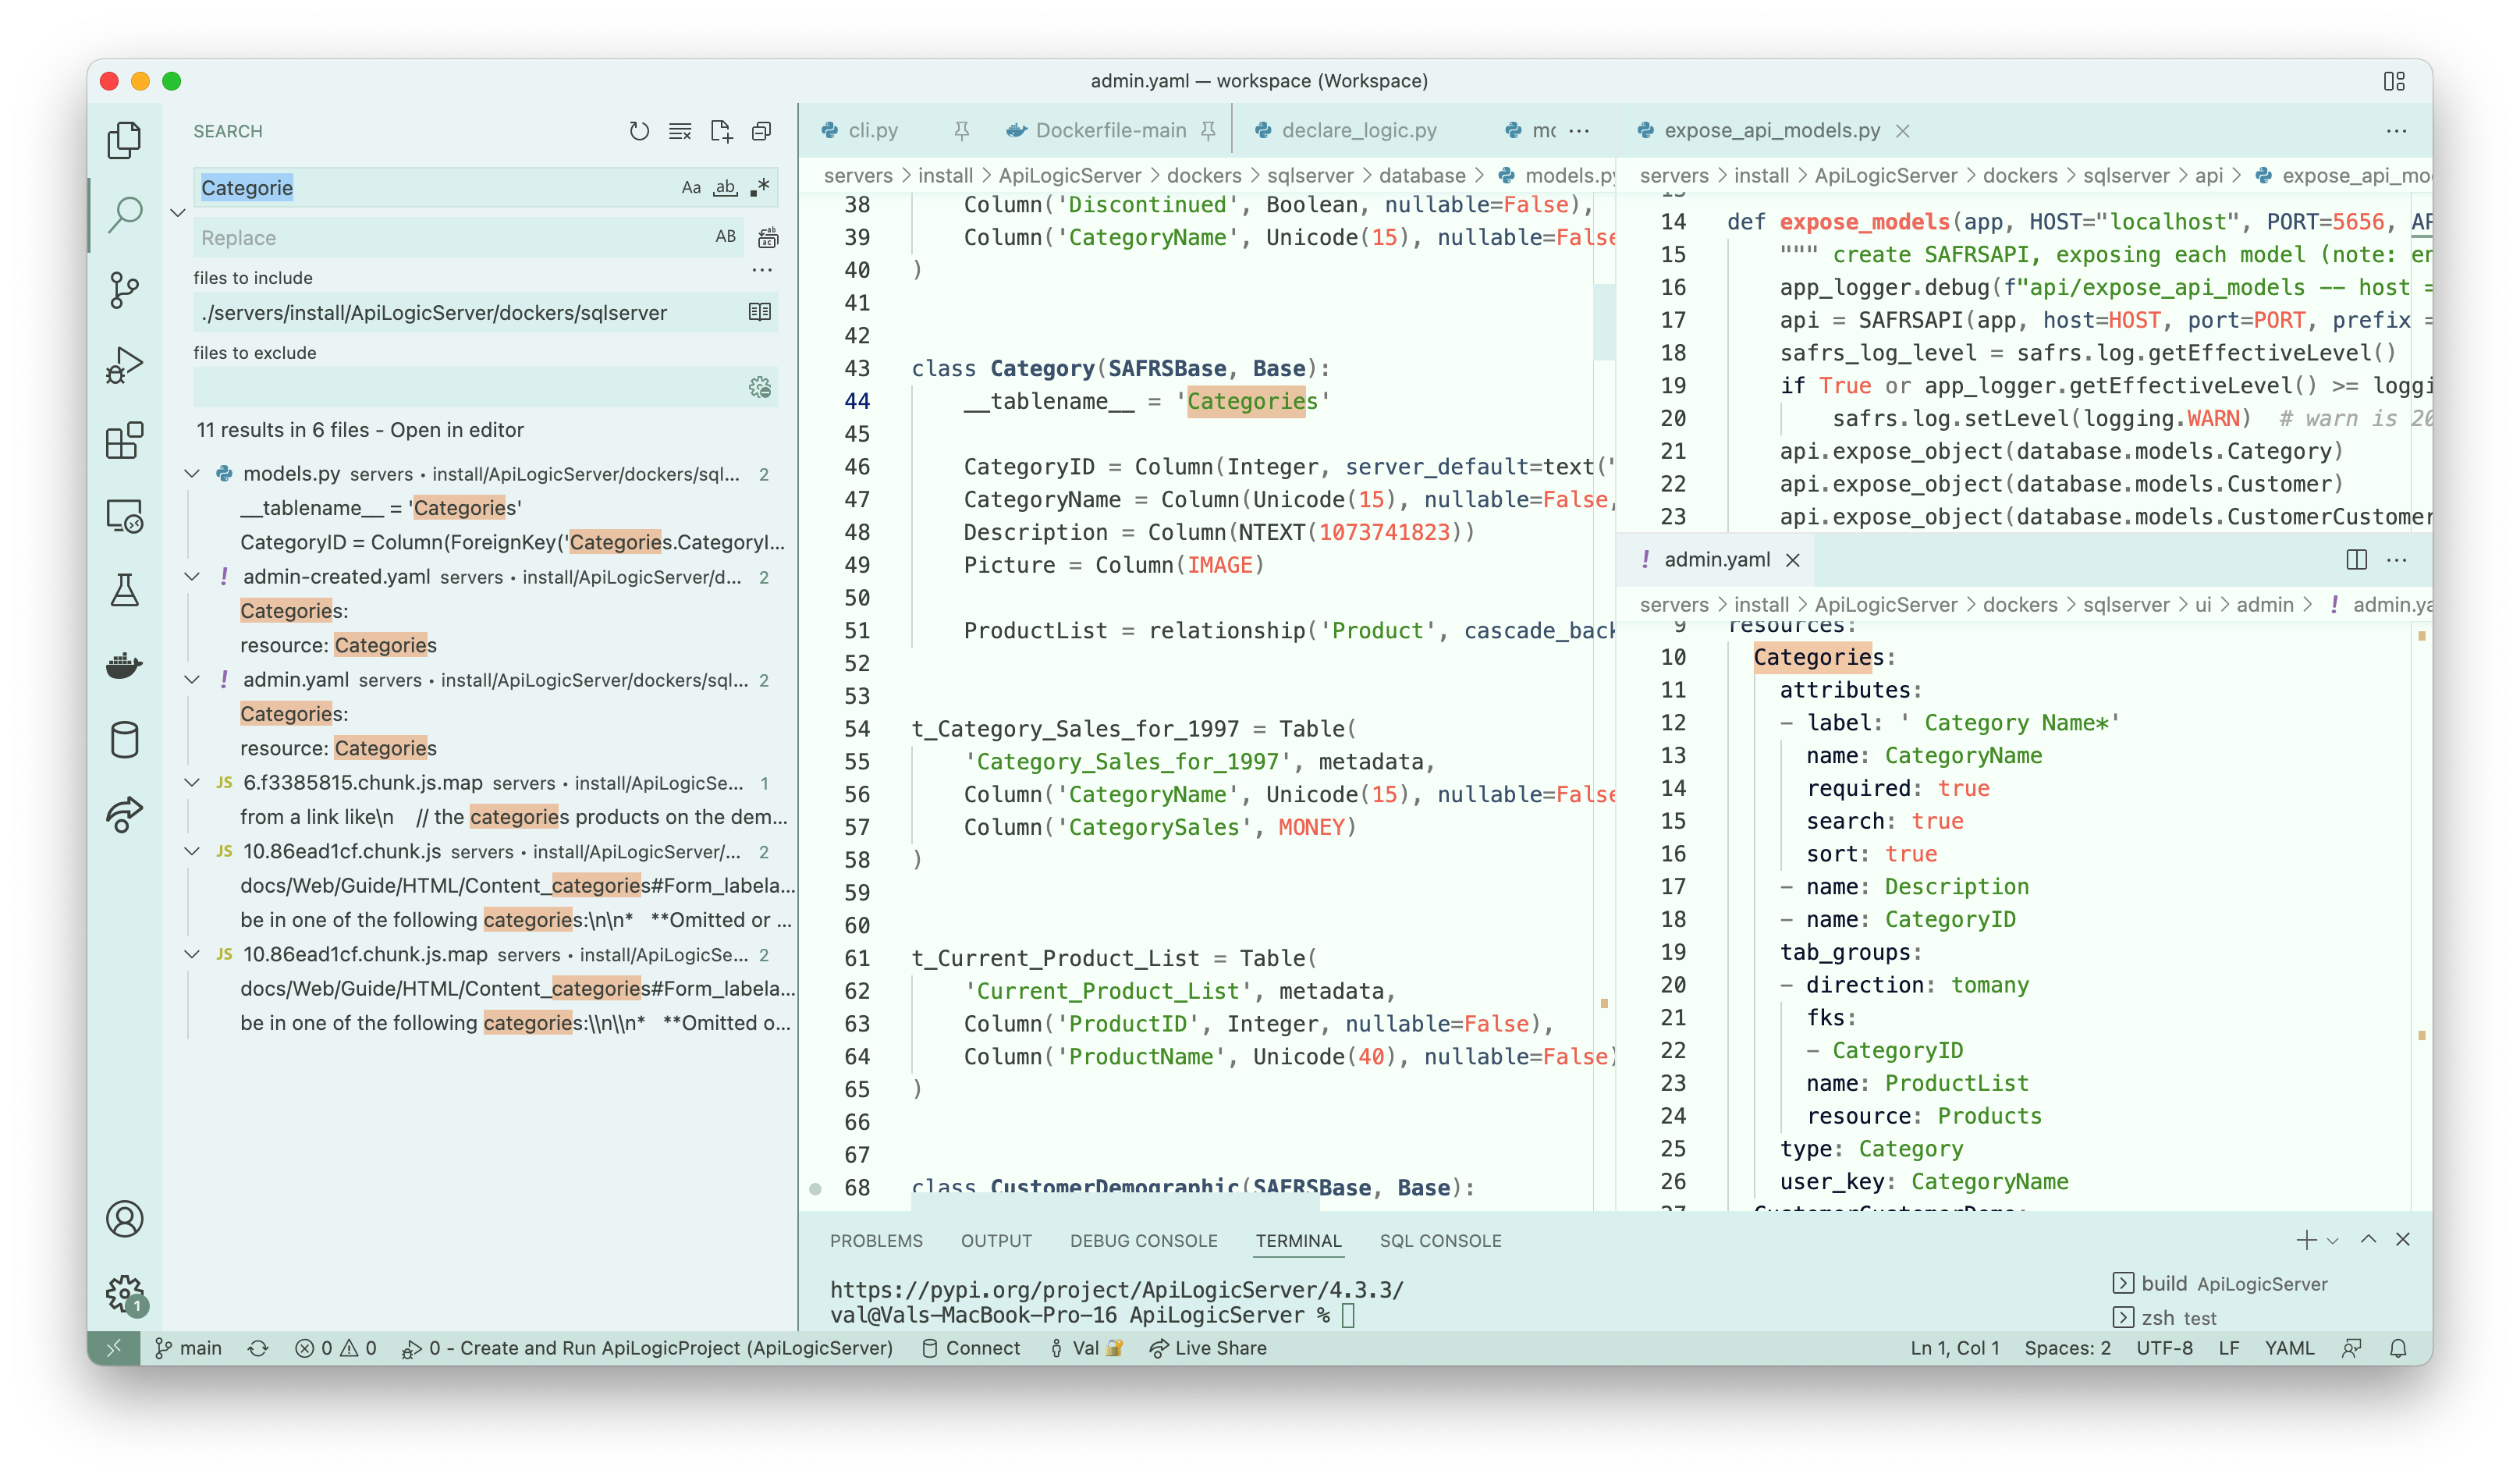
Task: Open the new terminal launch profile dropdown
Action: (2333, 1241)
